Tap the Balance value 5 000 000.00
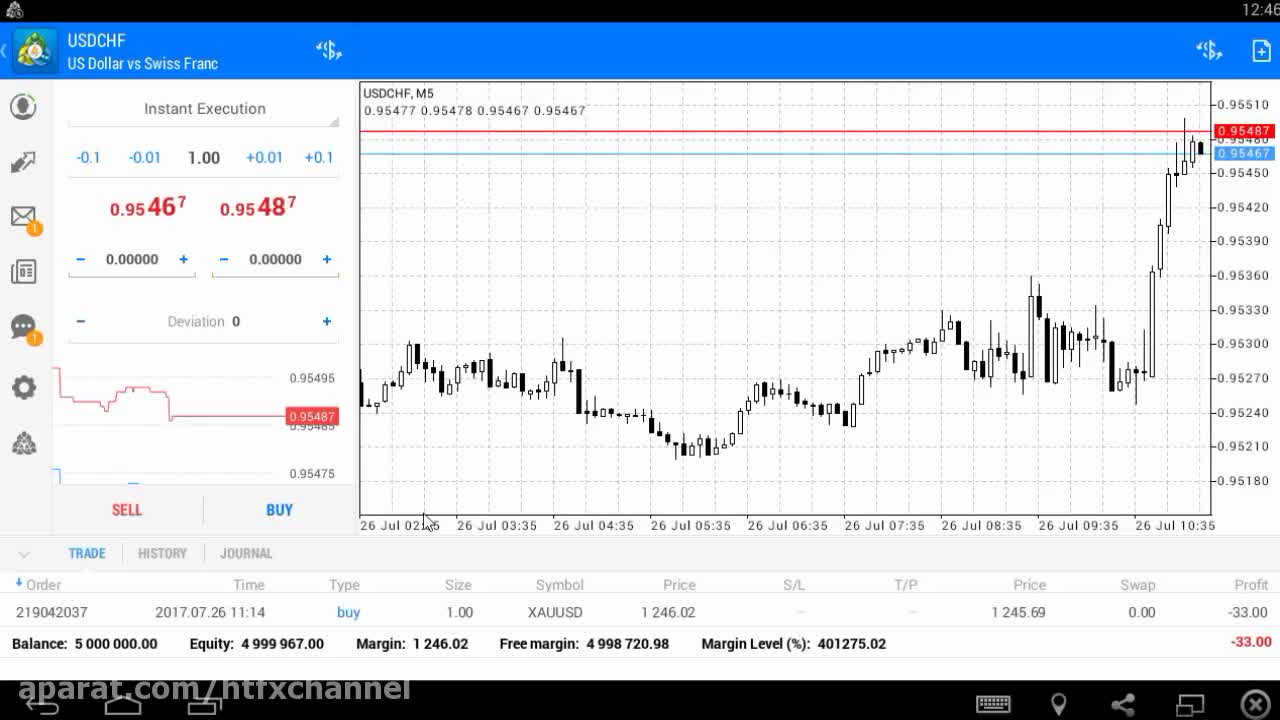The image size is (1280, 720). [x=116, y=644]
